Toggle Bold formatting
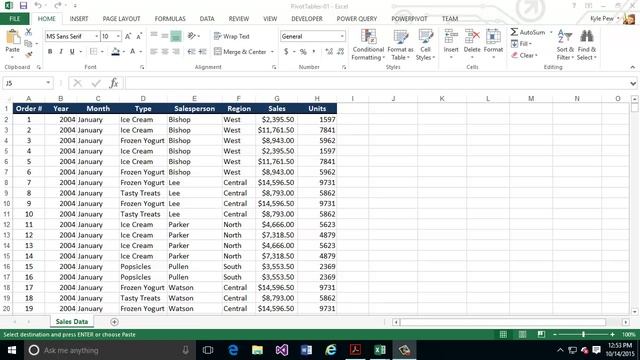The image size is (640, 360). (x=50, y=52)
